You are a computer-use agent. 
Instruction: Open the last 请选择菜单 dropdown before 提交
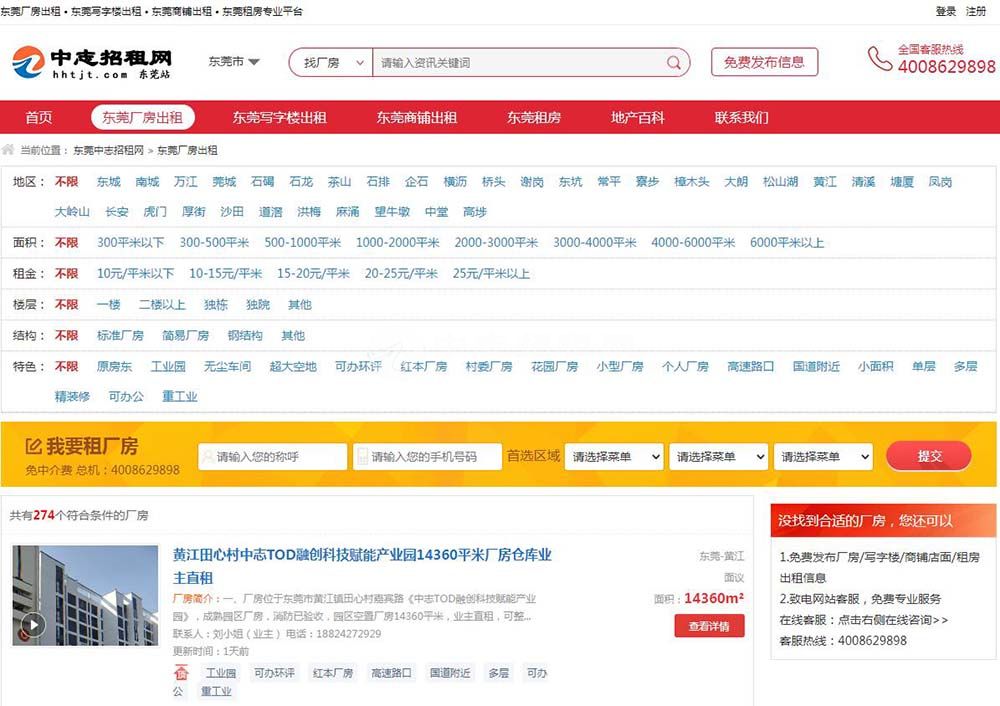pos(824,455)
